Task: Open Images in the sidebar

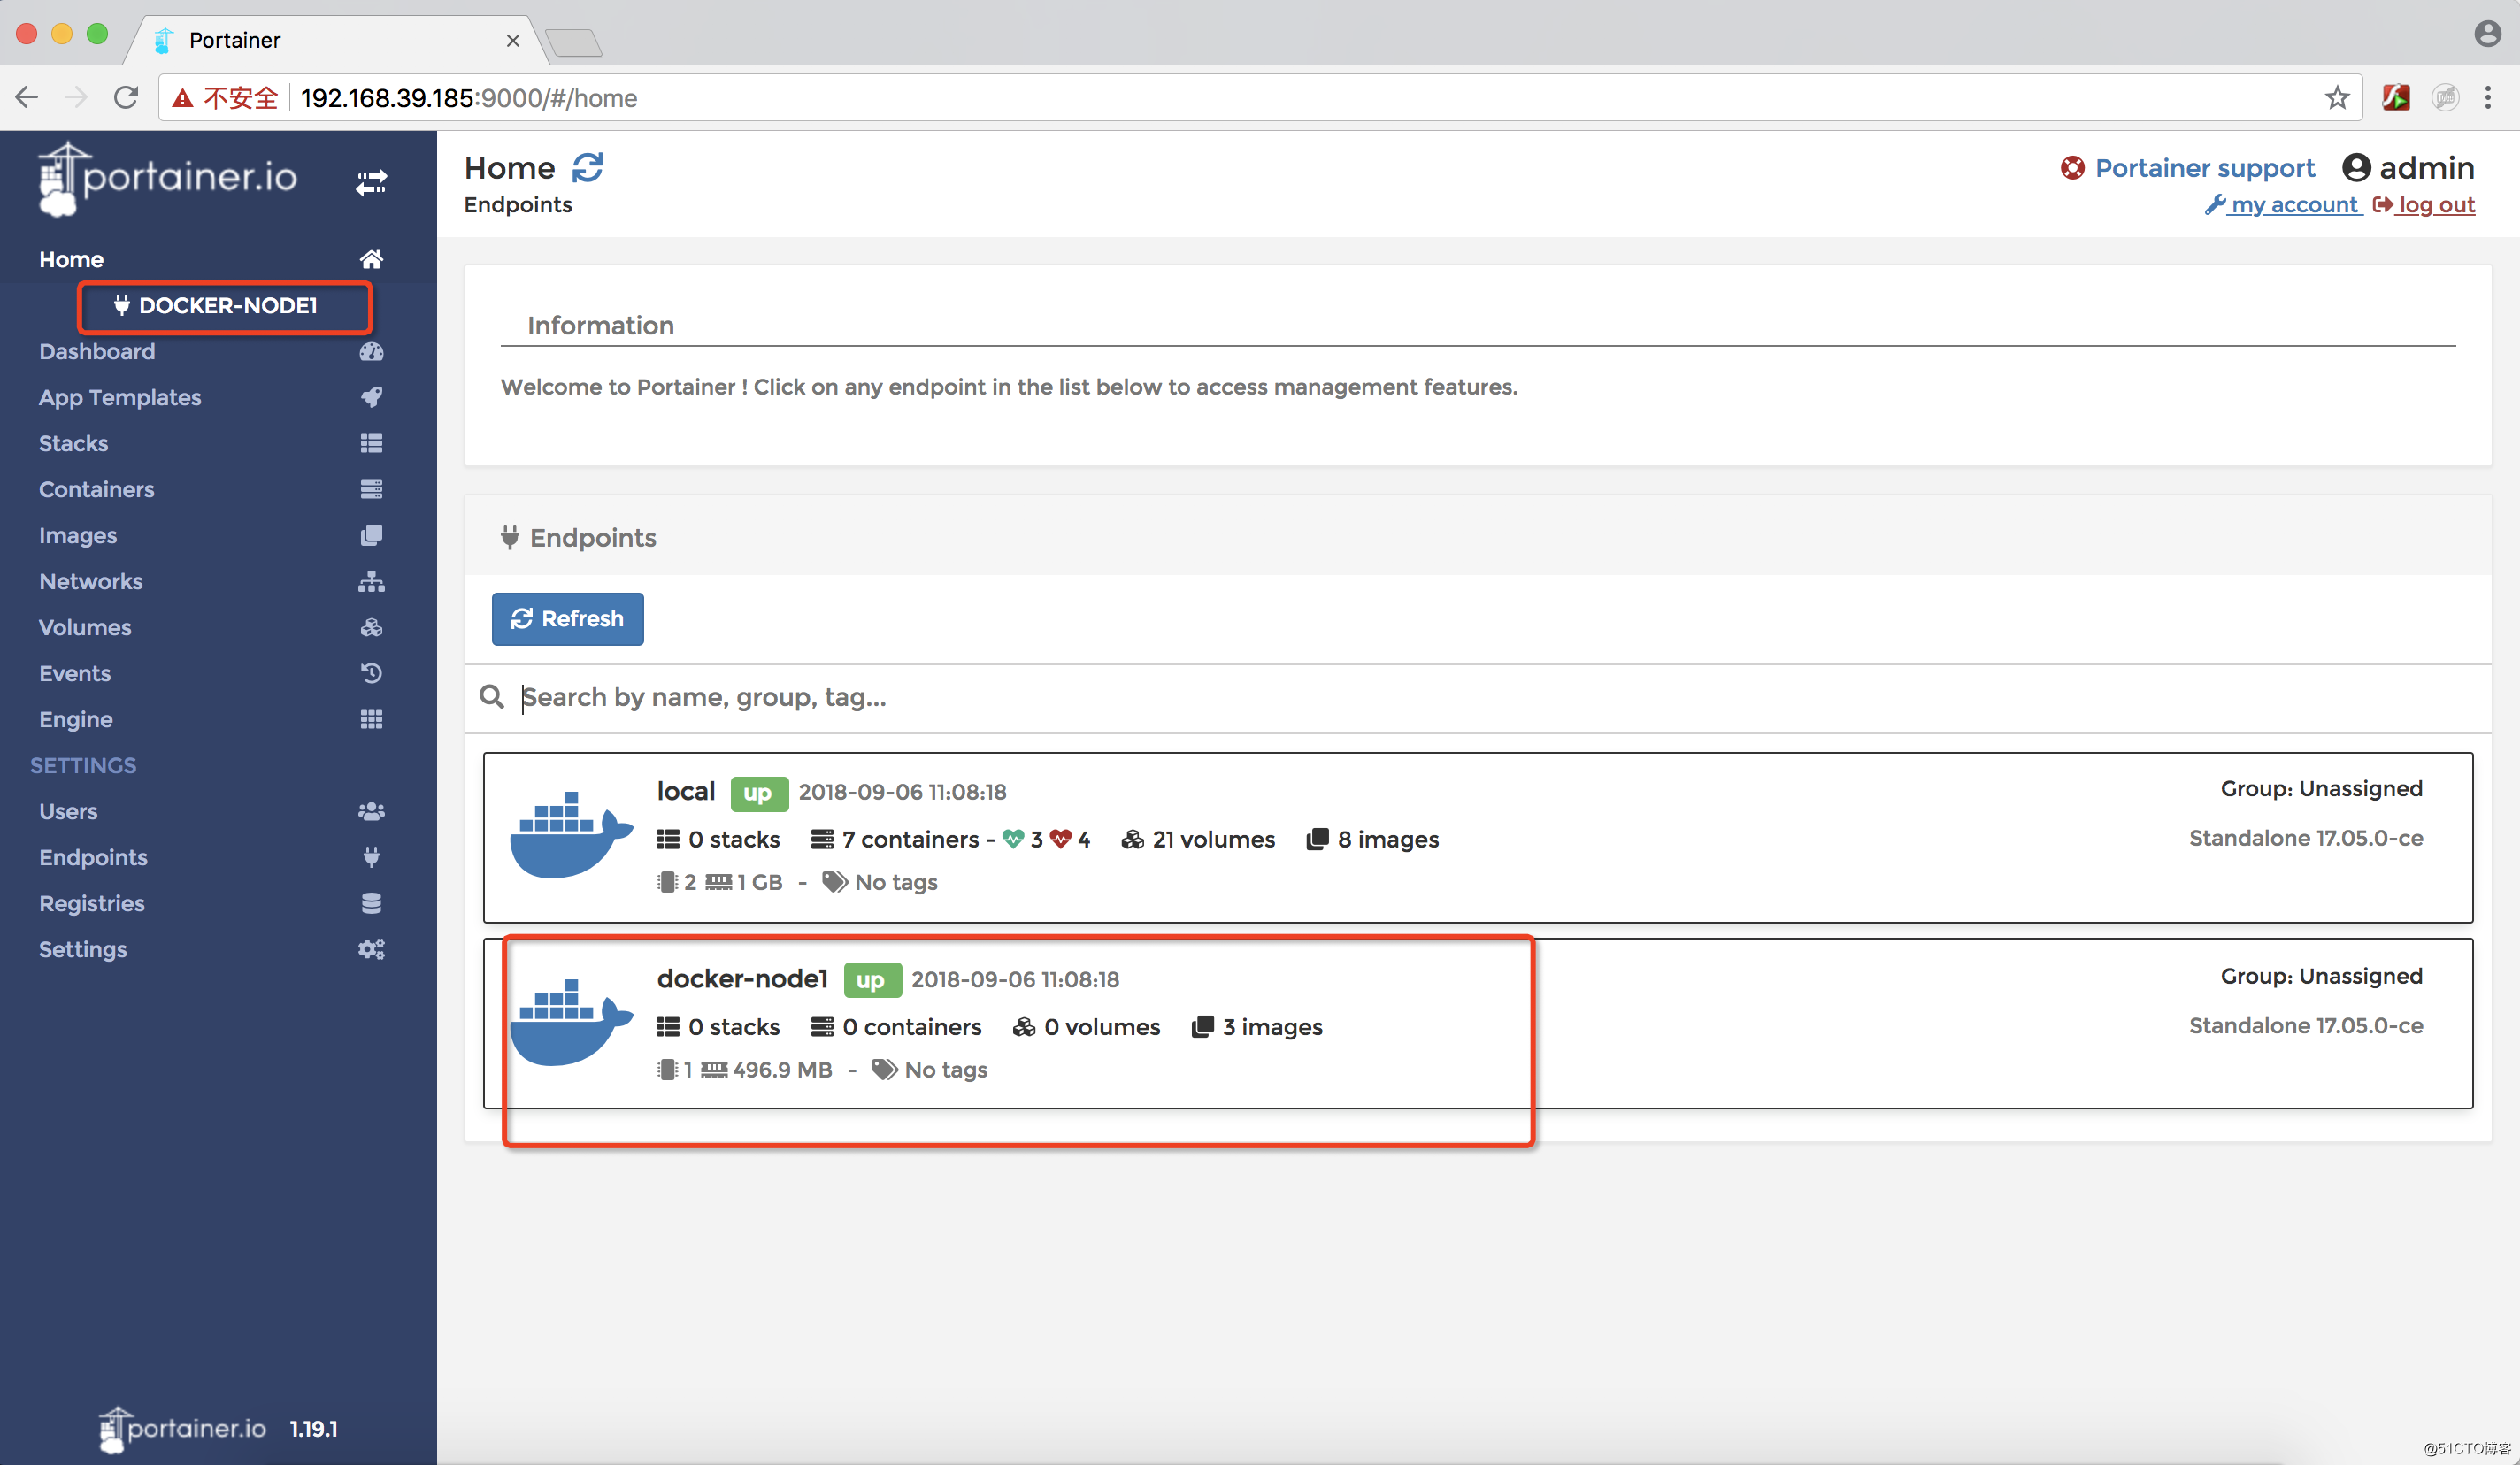Action: tap(78, 535)
